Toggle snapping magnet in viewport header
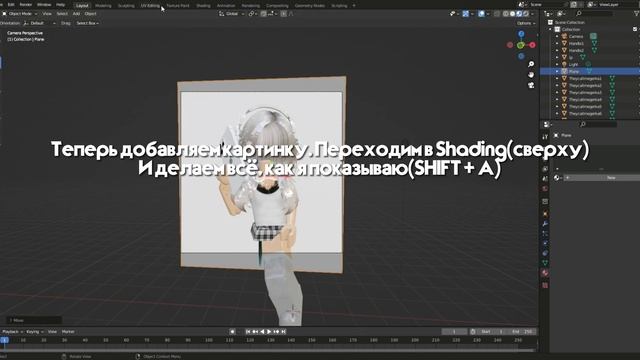This screenshot has width=640, height=360. [x=264, y=14]
